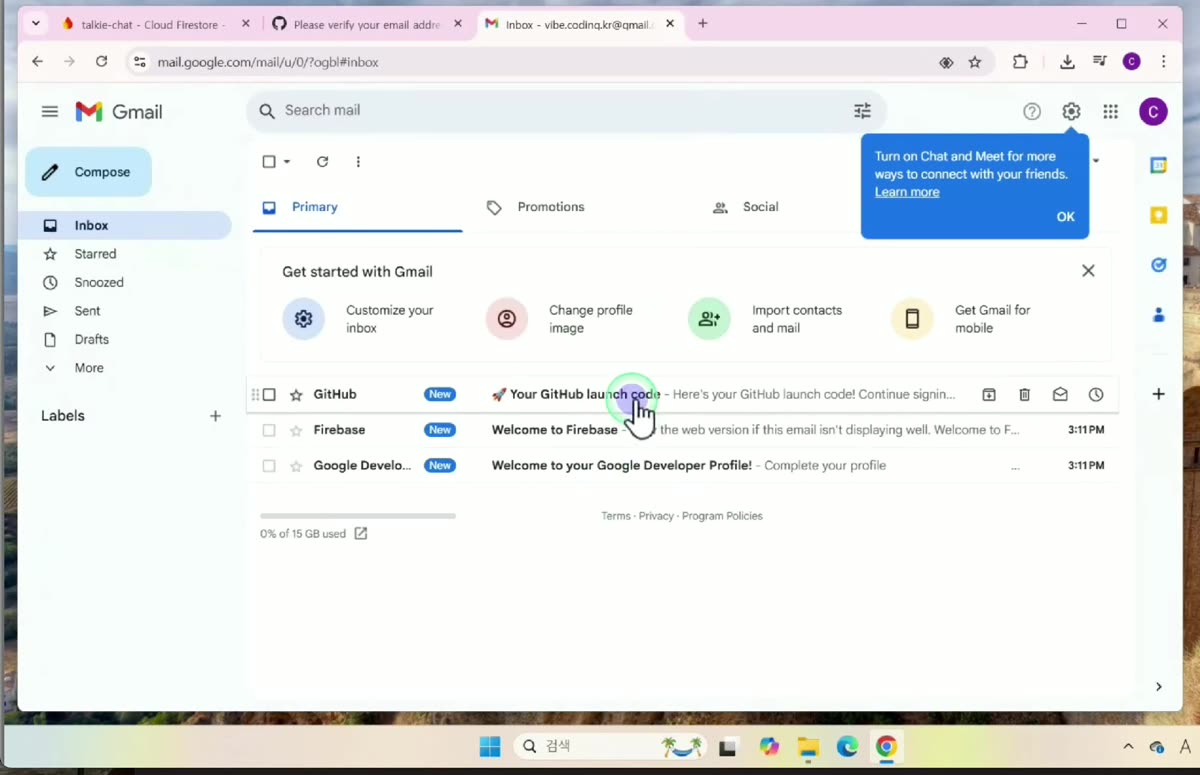Open the Starred folder
Screen dimensions: 1200x775
click(x=95, y=254)
